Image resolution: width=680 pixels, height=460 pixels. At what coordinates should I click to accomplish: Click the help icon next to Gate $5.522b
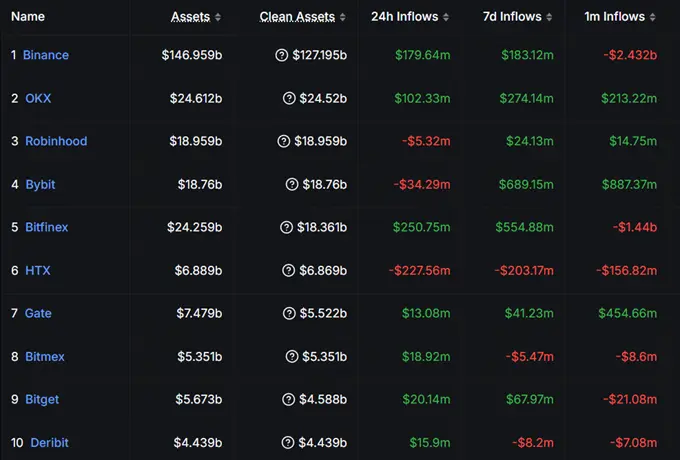coord(289,313)
